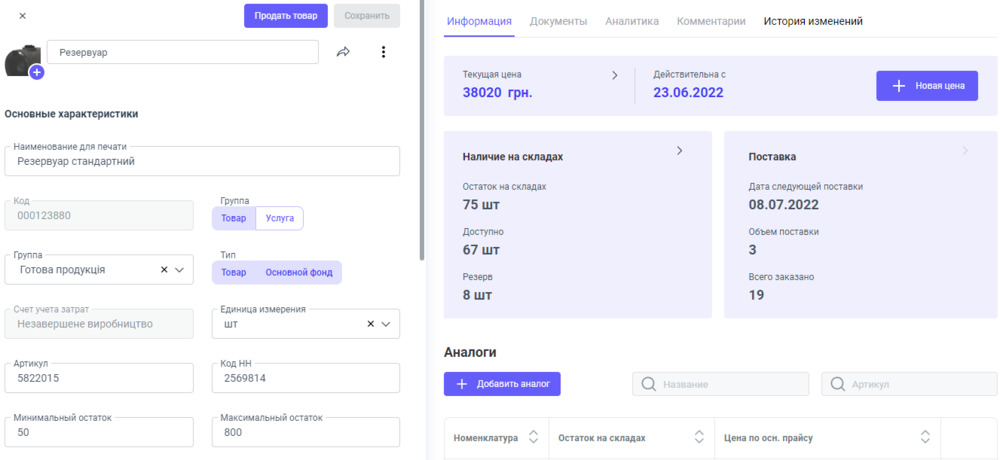Select Товар in the Тип toggle

[x=233, y=272]
